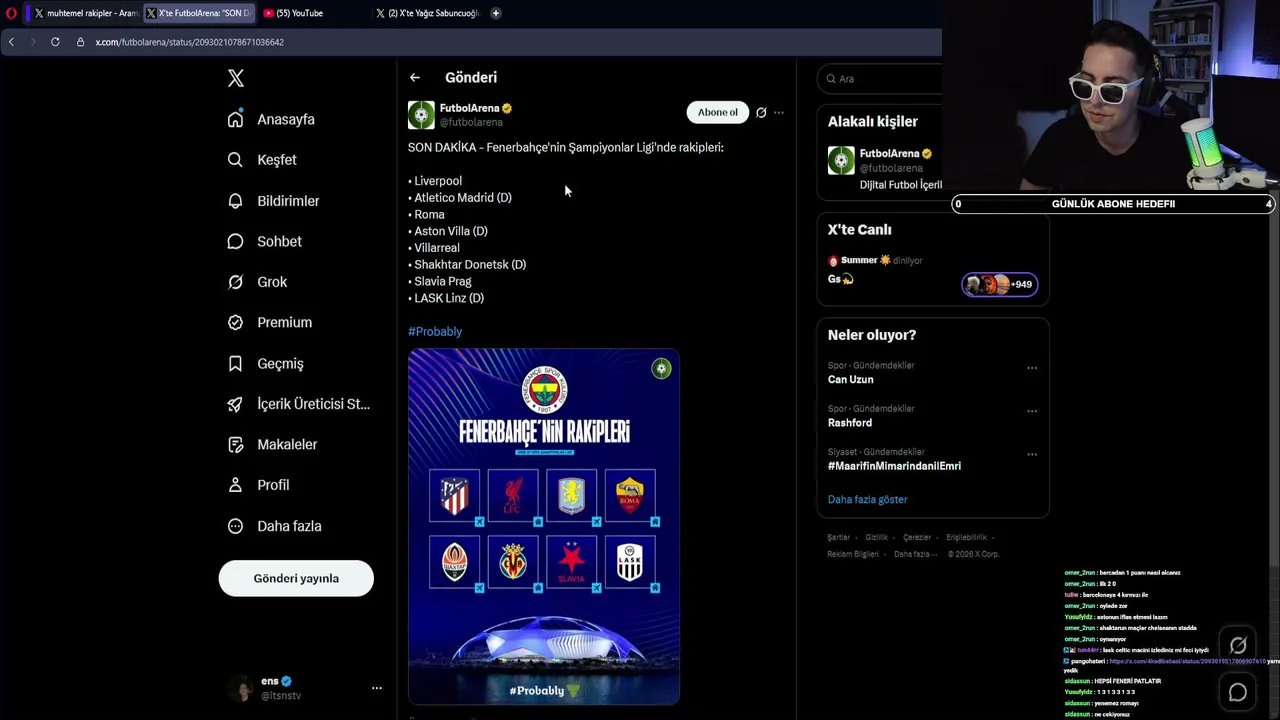Click the small badge on the post image
The image size is (1280, 720).
[x=661, y=369]
